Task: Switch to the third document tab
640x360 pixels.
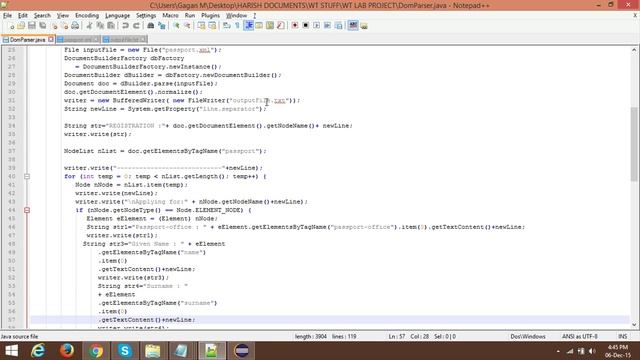Action: [x=124, y=40]
